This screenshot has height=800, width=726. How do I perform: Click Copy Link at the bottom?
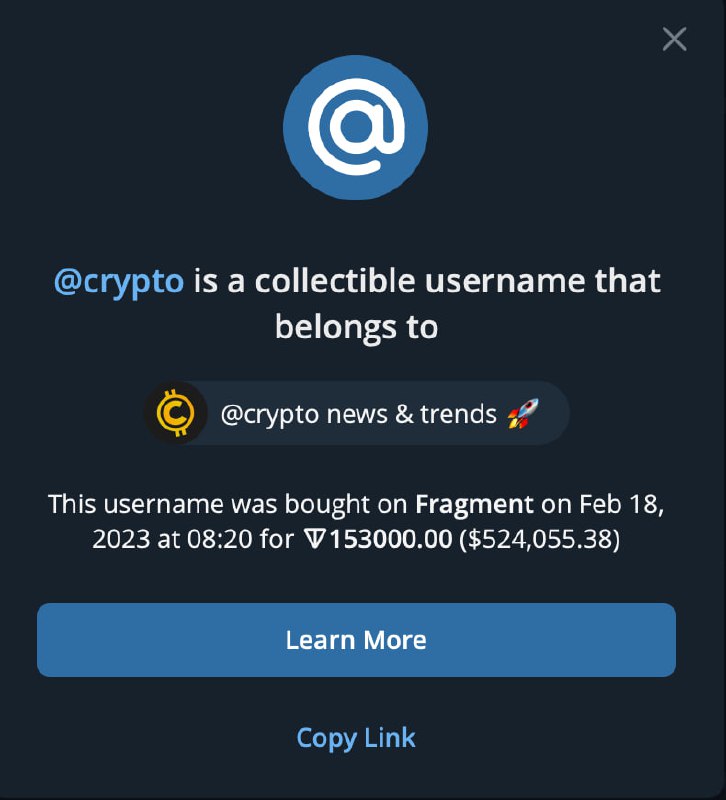click(x=355, y=738)
